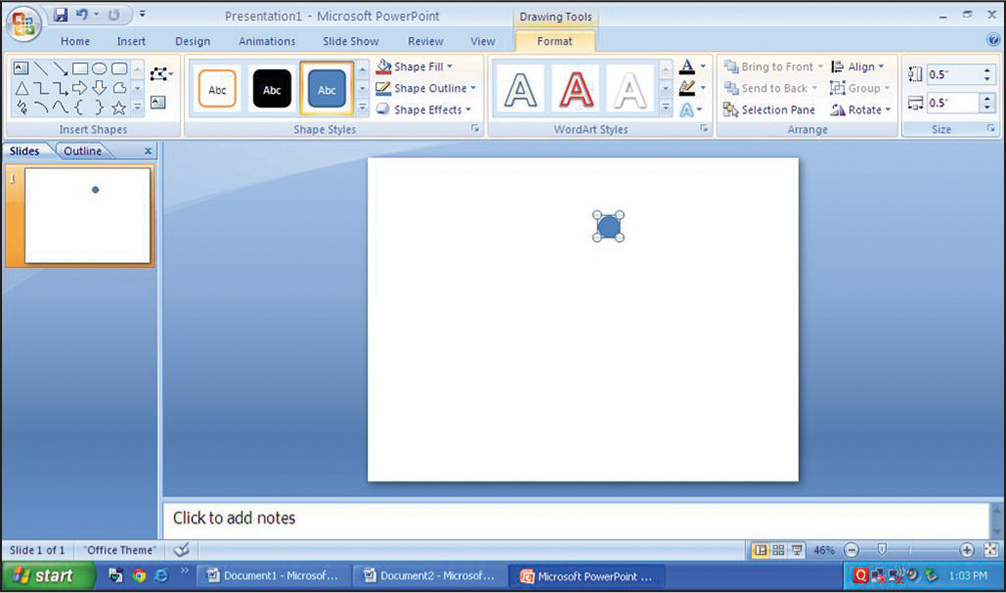
Task: Click the notes area to add notes
Action: coord(575,518)
